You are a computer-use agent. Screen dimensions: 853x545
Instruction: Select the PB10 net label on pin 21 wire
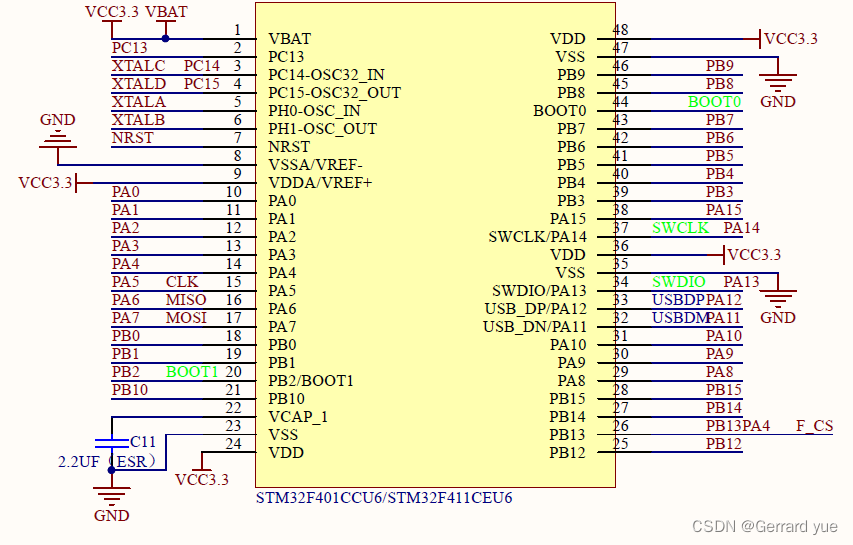[129, 389]
